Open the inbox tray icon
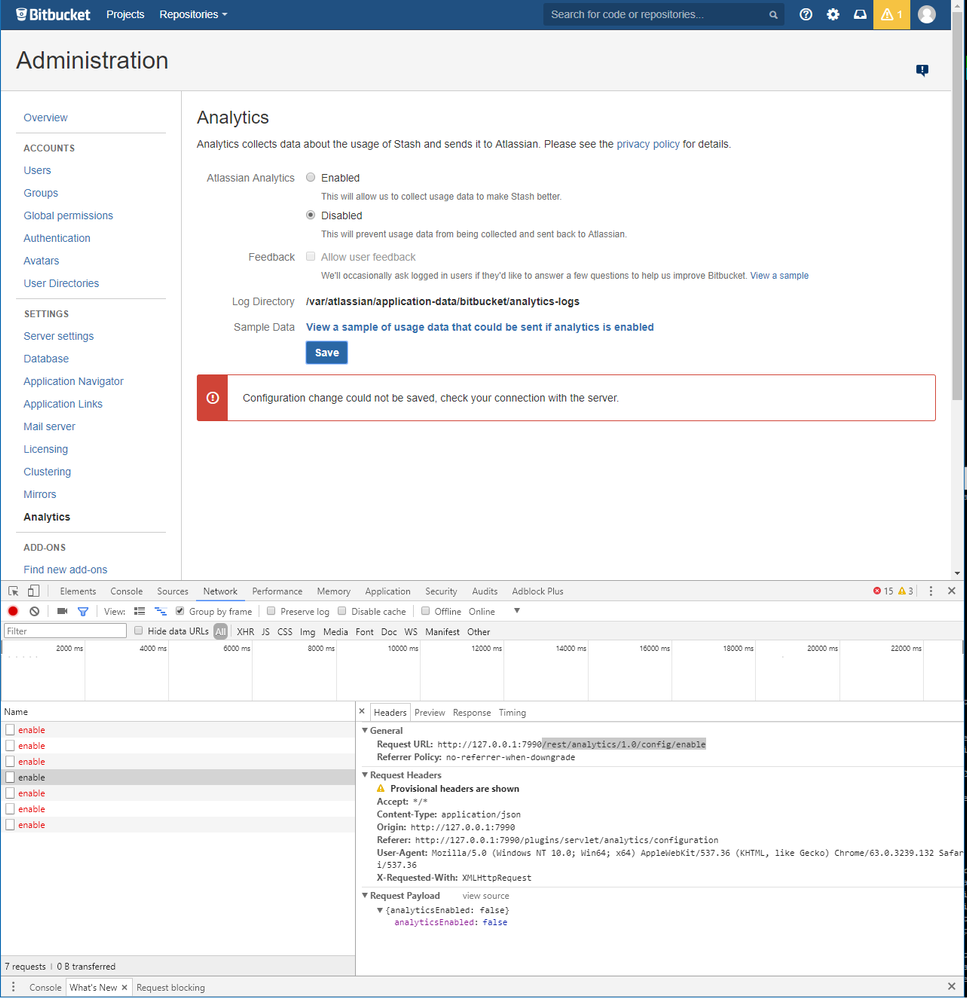Viewport: 967px width, 999px height. tap(860, 14)
